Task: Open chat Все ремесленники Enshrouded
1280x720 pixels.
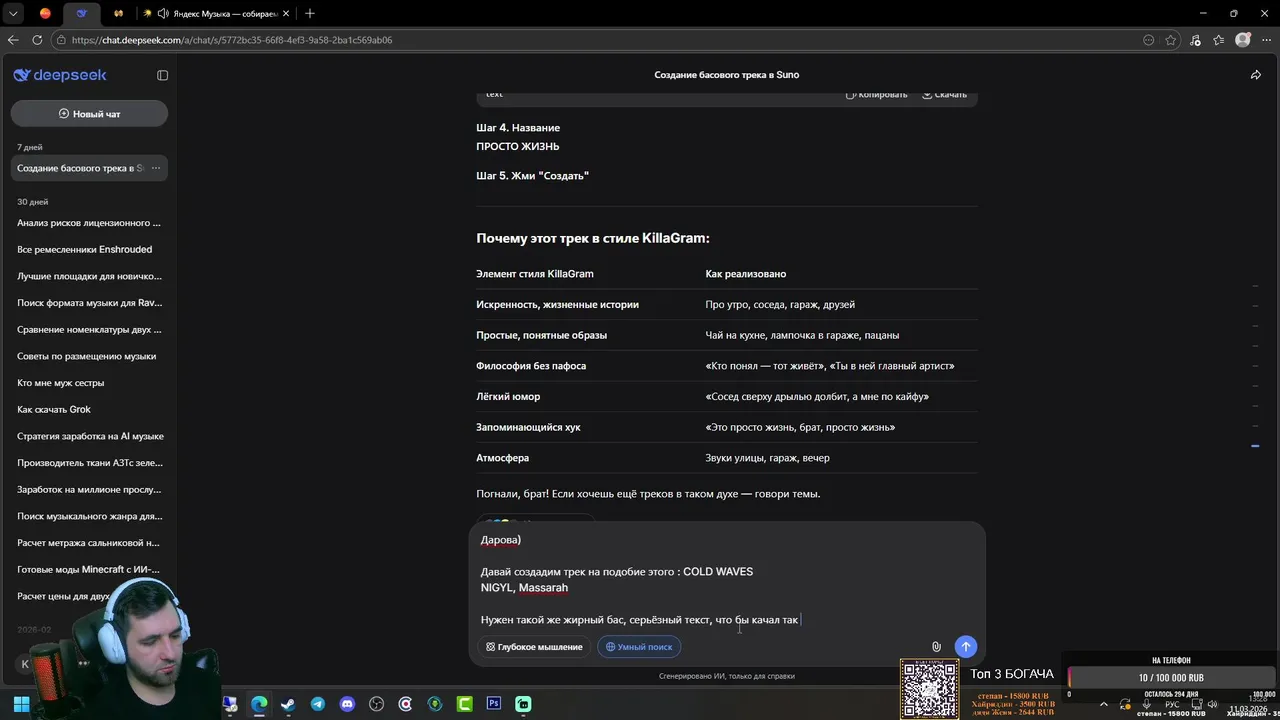Action: [89, 249]
